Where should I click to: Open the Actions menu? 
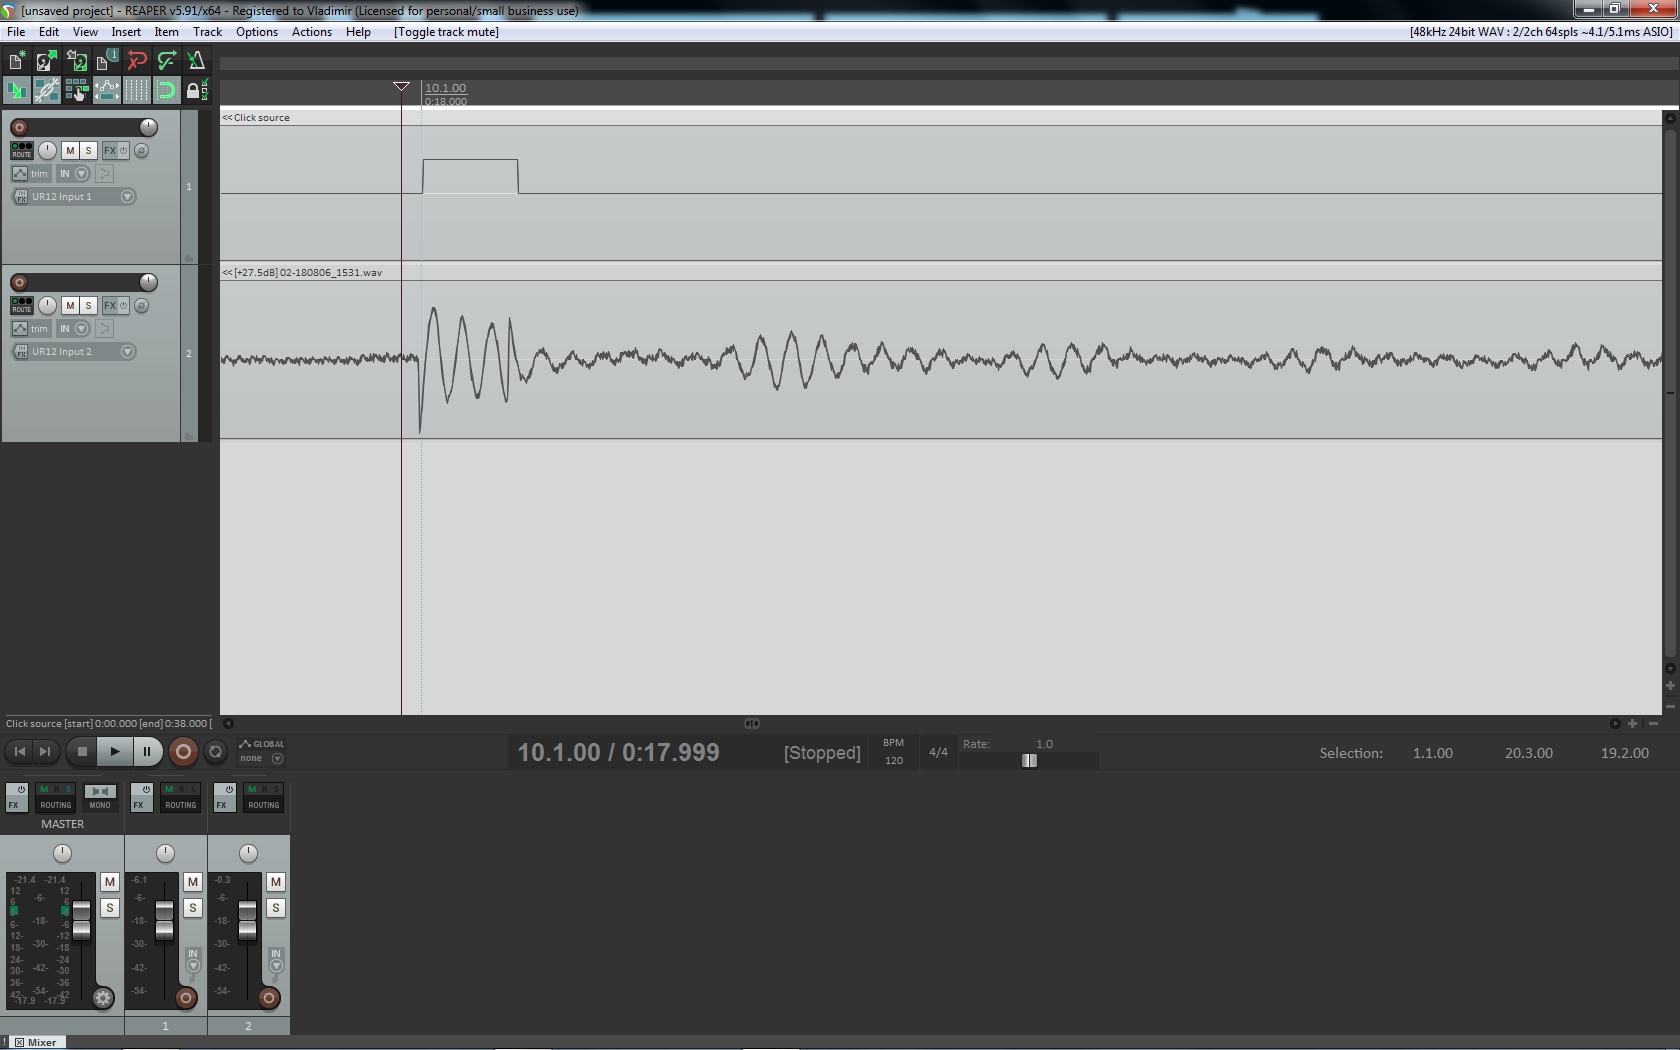tap(312, 32)
